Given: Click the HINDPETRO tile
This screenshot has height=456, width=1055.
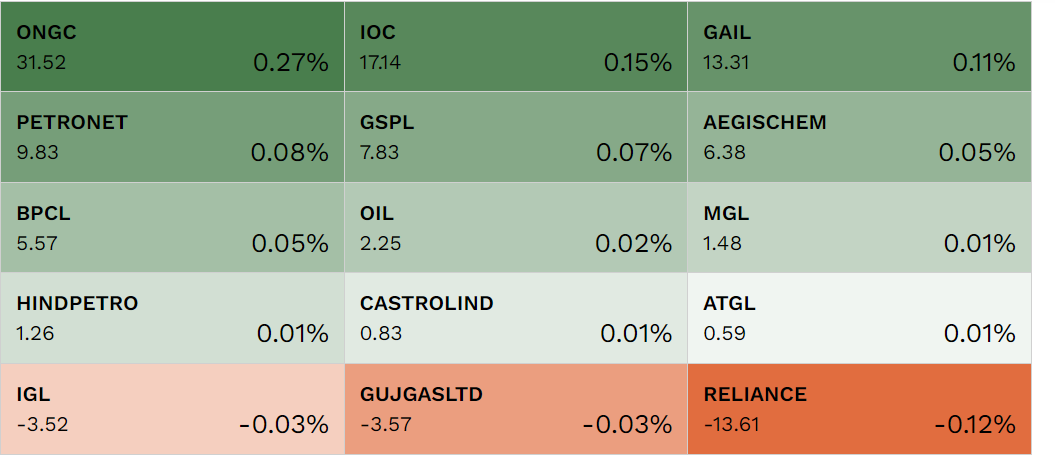Looking at the screenshot, I should coord(172,318).
